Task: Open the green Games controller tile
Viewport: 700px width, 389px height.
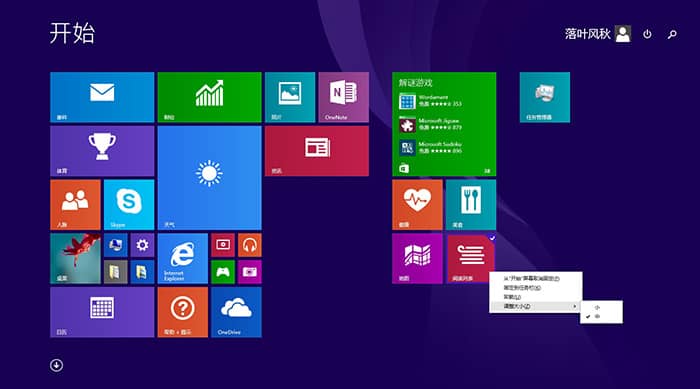Action: click(223, 272)
